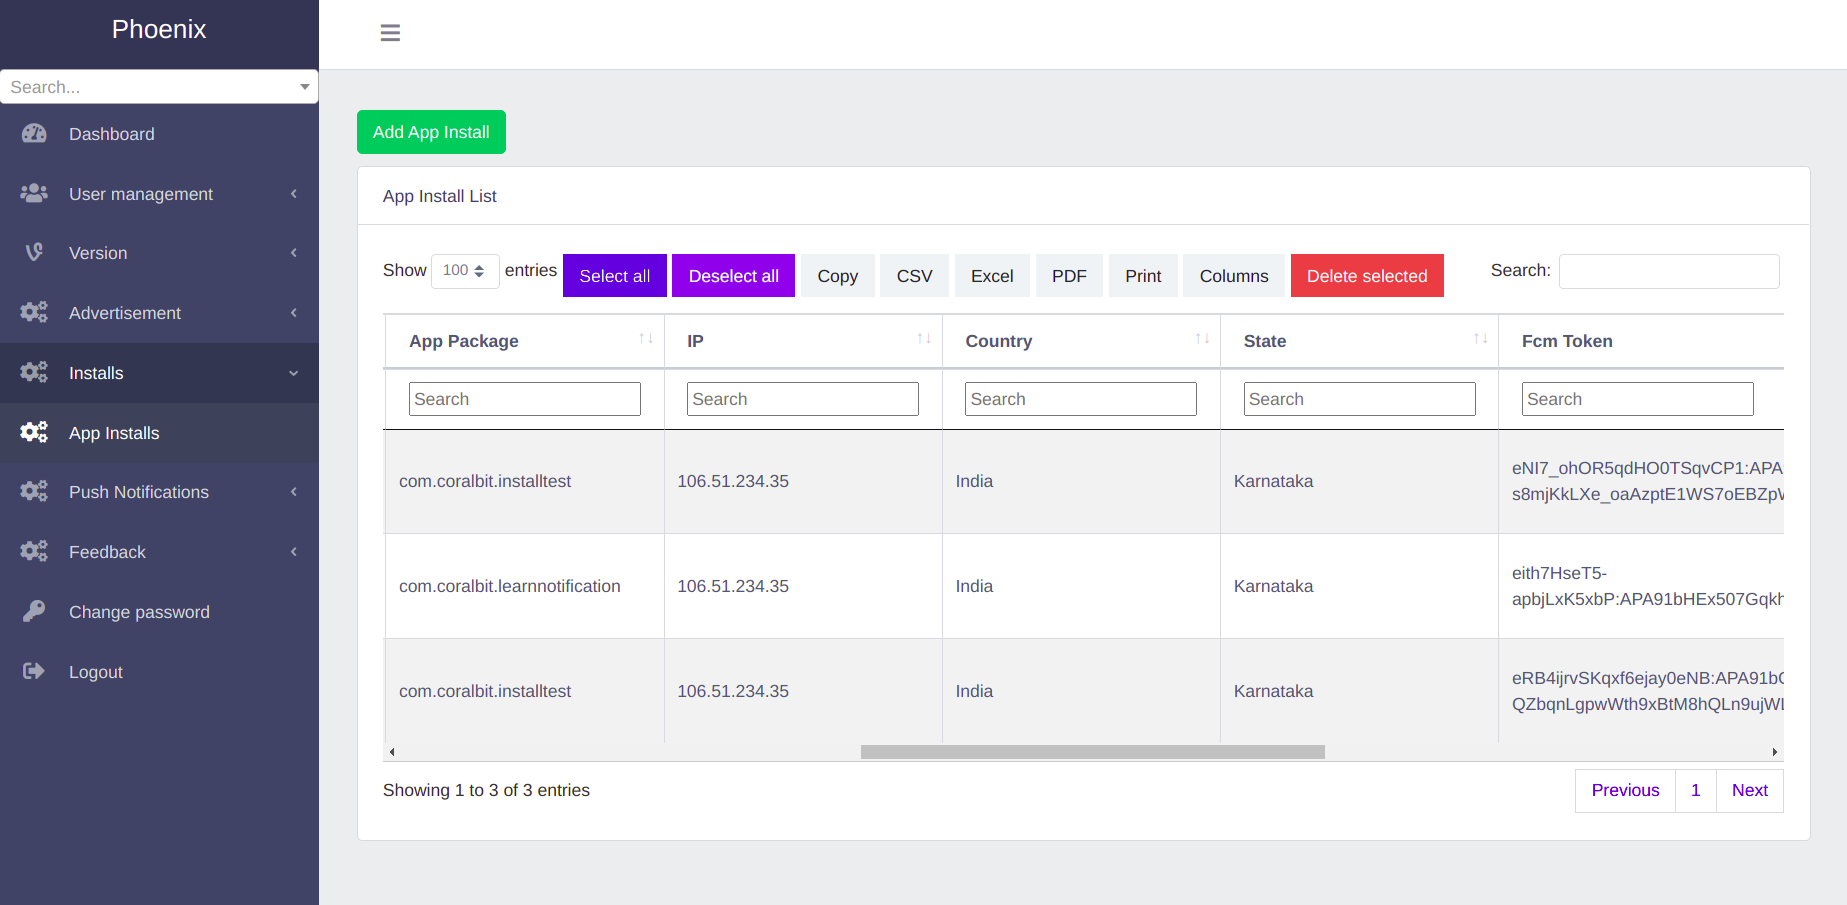Focus the IP column search field
1847x905 pixels.
coord(803,399)
